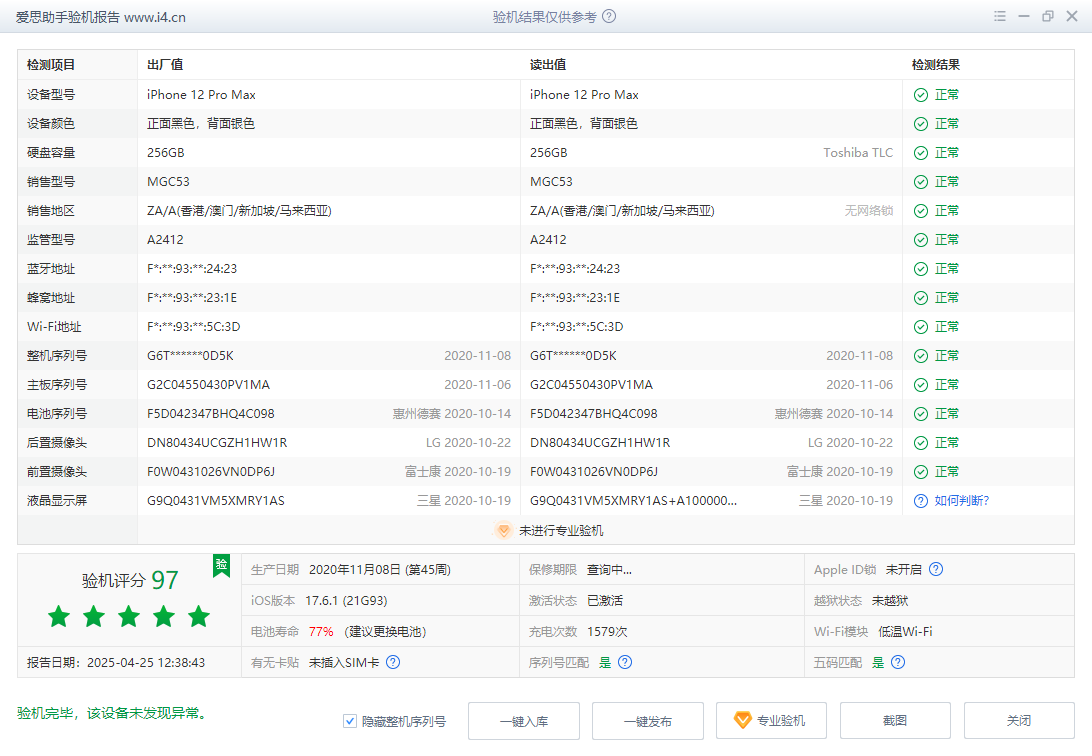The height and width of the screenshot is (756, 1092).
Task: Click the red 77% battery life value
Action: click(x=321, y=631)
